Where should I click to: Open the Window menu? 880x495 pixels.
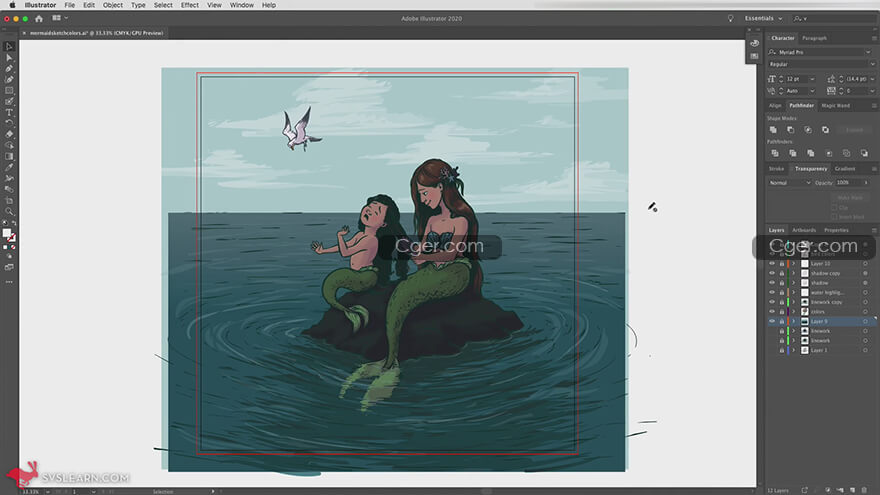[242, 5]
